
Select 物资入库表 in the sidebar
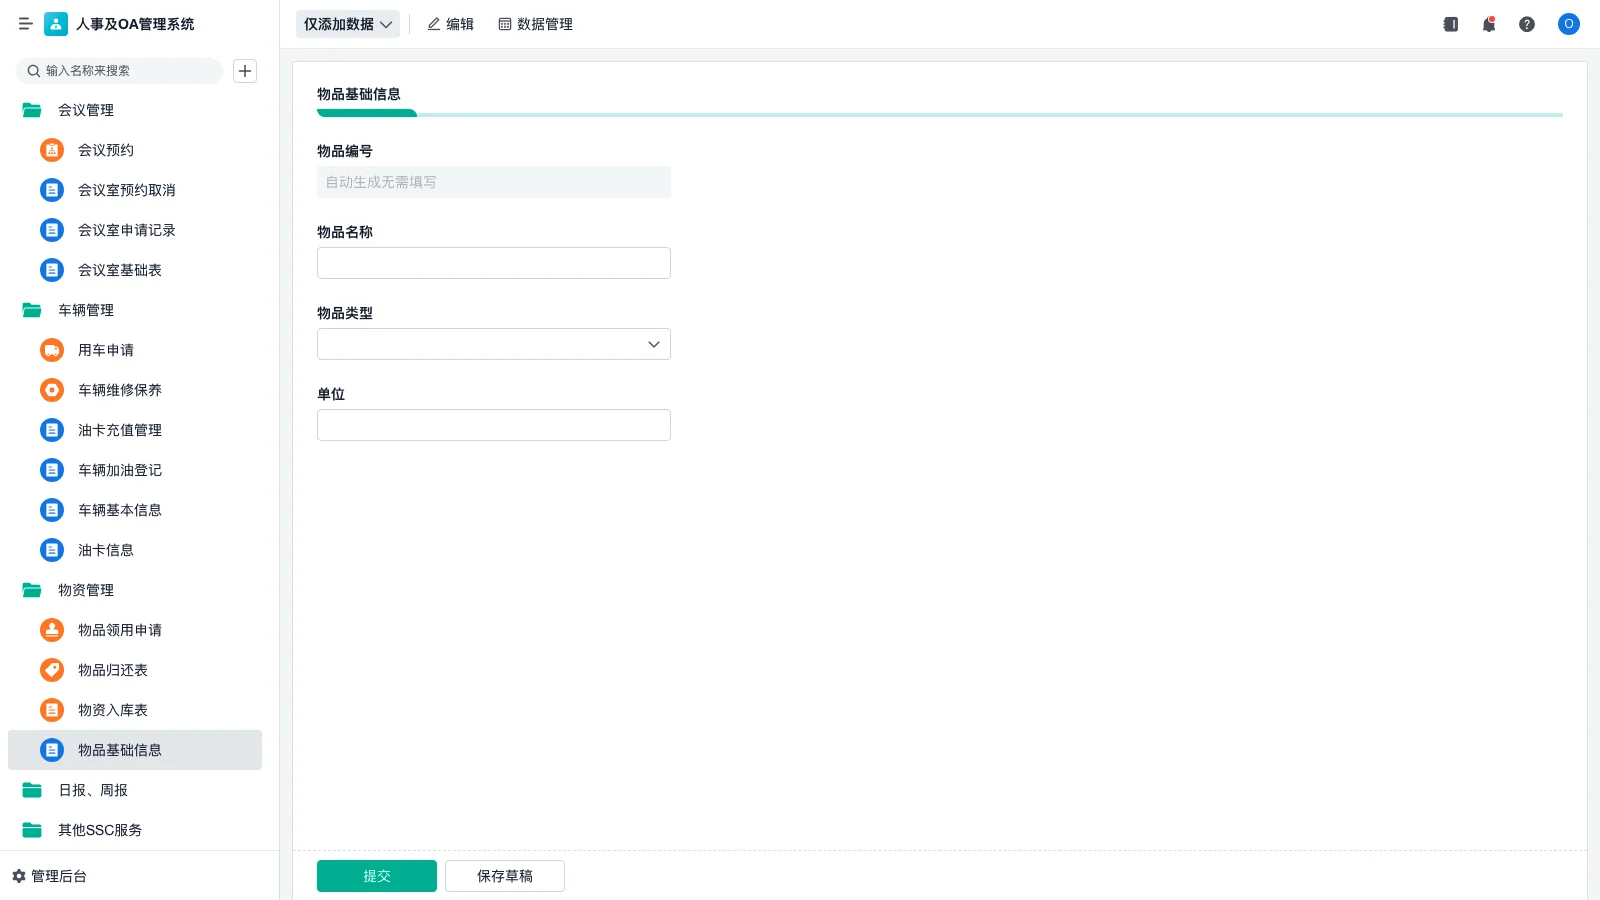[x=112, y=710]
